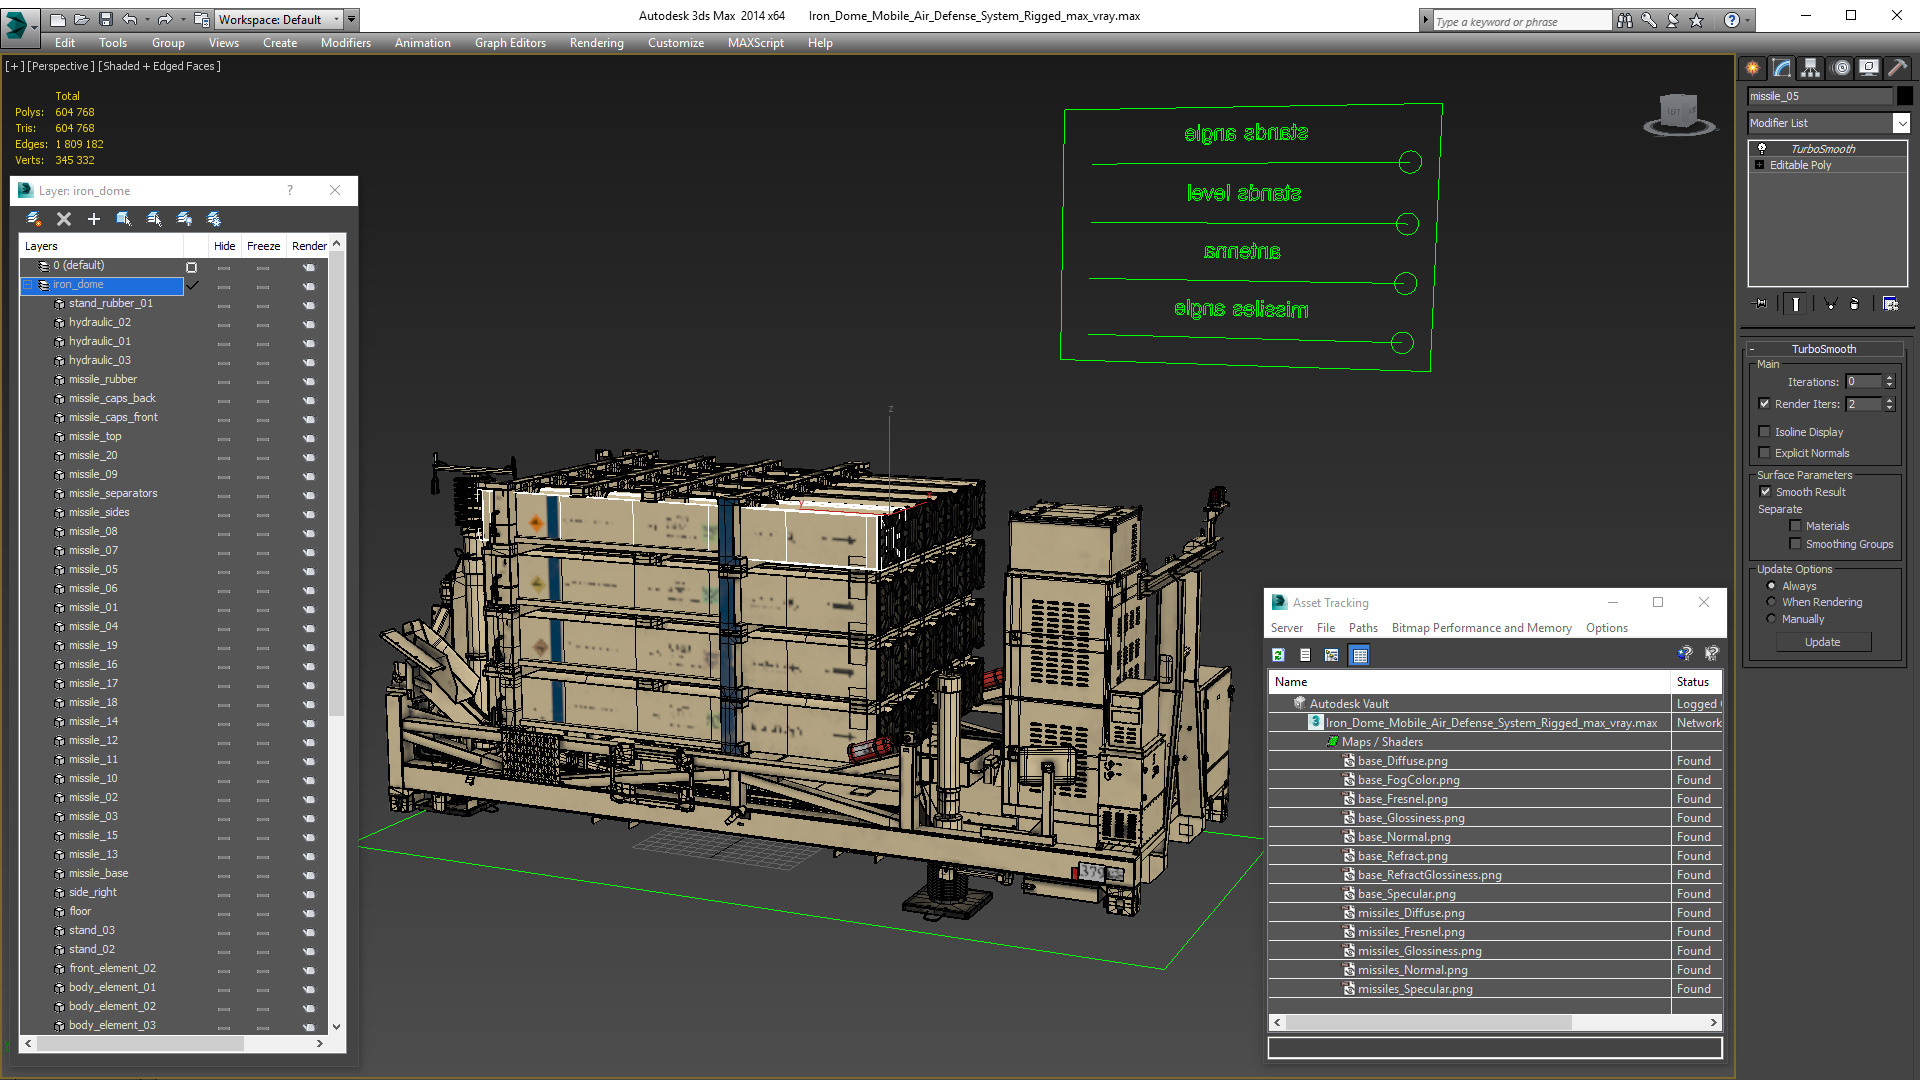
Task: Collapse the TurboSmooth rollout
Action: [x=1752, y=349]
